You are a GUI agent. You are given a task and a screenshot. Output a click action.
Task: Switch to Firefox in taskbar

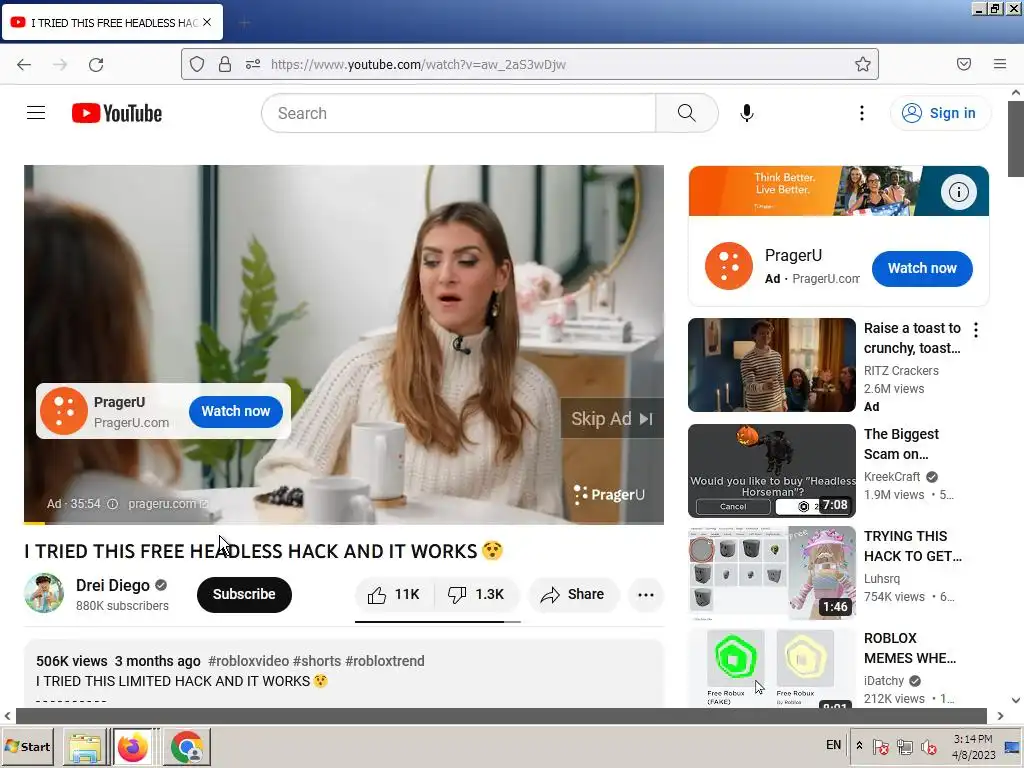(x=133, y=747)
